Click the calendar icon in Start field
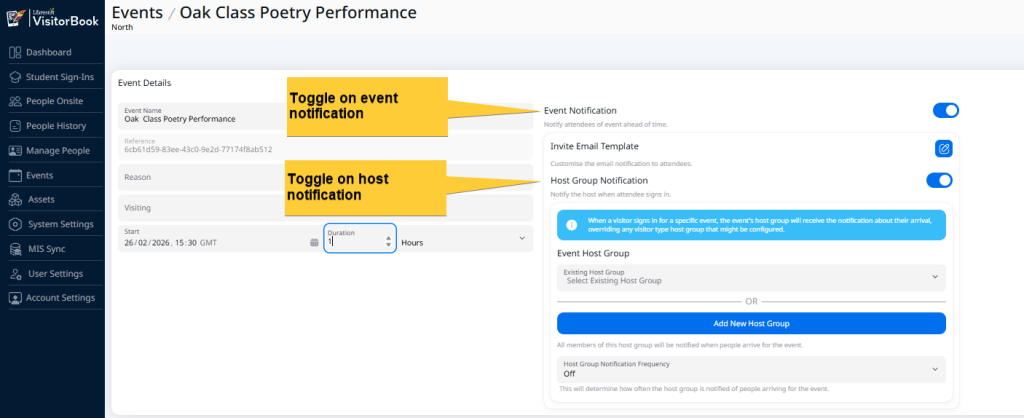The width and height of the screenshot is (1024, 418). tap(314, 242)
